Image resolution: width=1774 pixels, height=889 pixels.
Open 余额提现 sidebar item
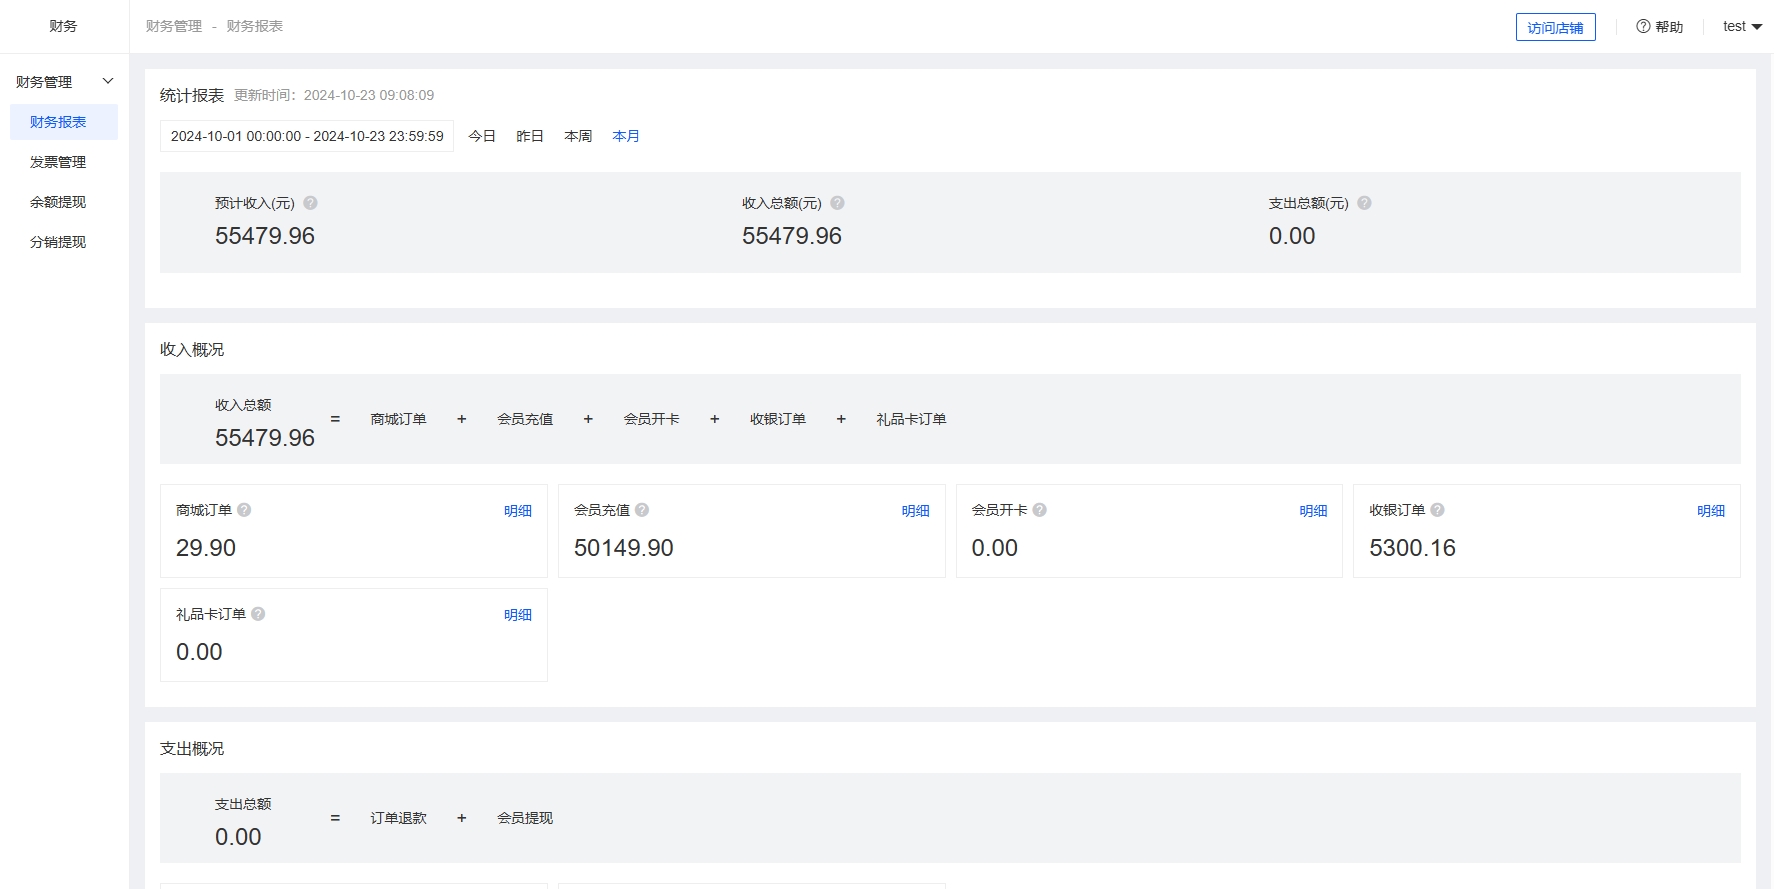click(x=58, y=202)
